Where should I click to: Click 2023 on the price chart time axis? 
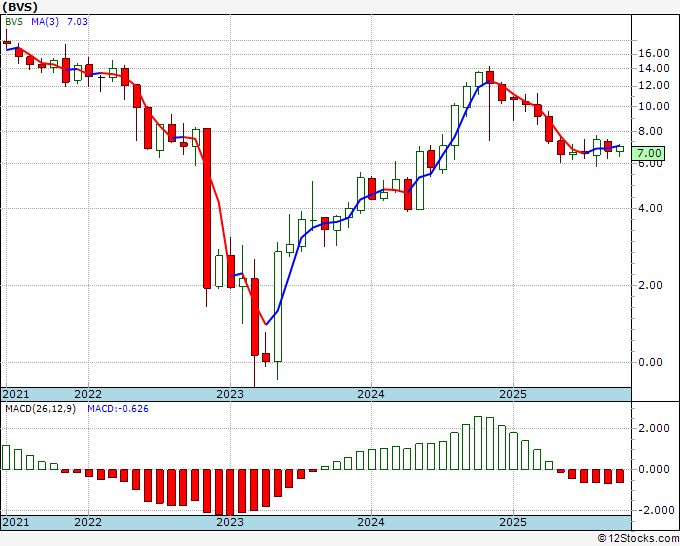click(230, 394)
